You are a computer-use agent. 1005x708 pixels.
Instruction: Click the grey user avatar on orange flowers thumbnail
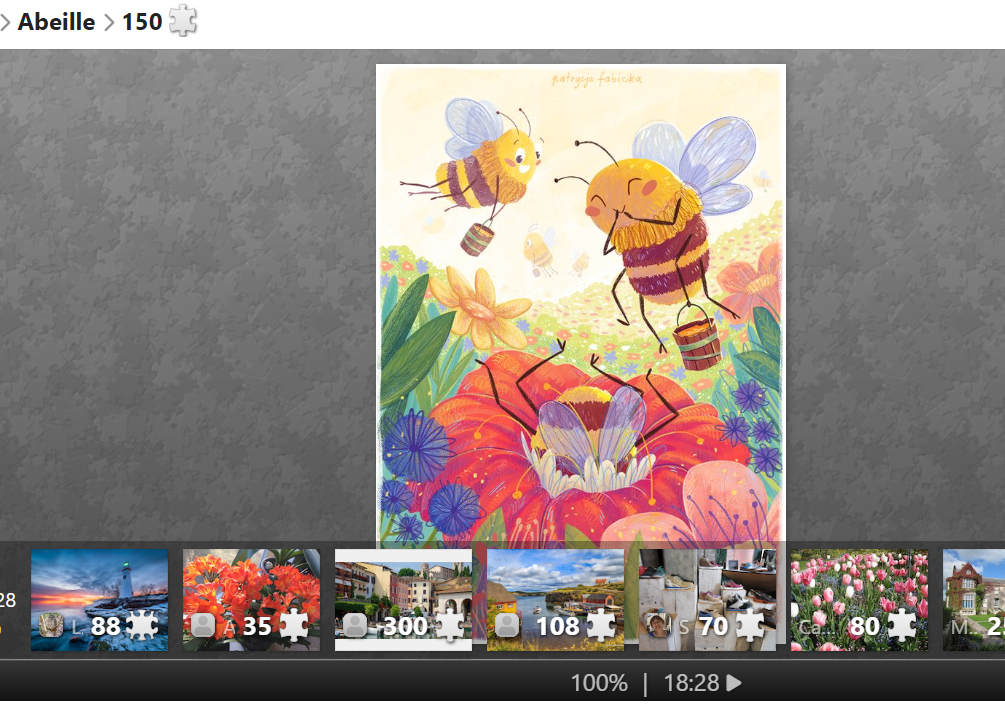(203, 625)
